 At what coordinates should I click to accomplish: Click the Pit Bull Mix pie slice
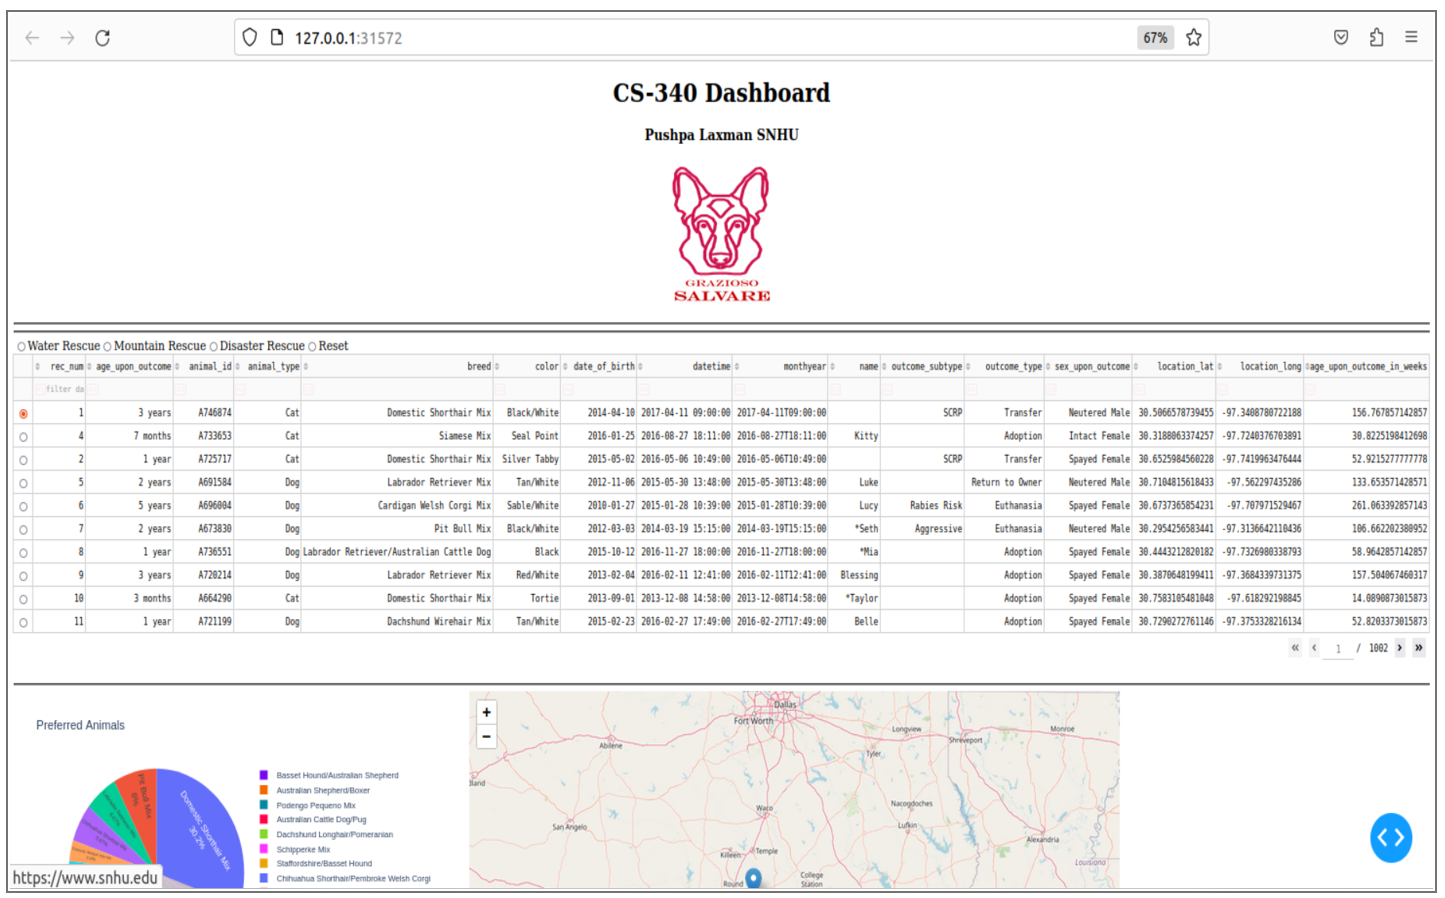(x=140, y=804)
